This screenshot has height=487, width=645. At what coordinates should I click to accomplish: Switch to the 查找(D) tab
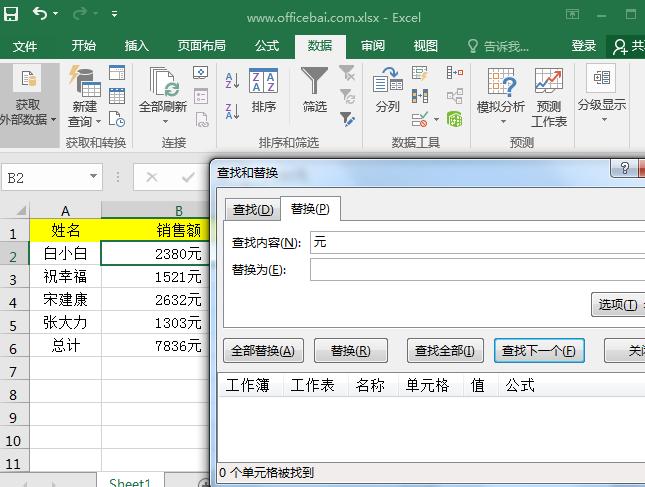[x=253, y=210]
